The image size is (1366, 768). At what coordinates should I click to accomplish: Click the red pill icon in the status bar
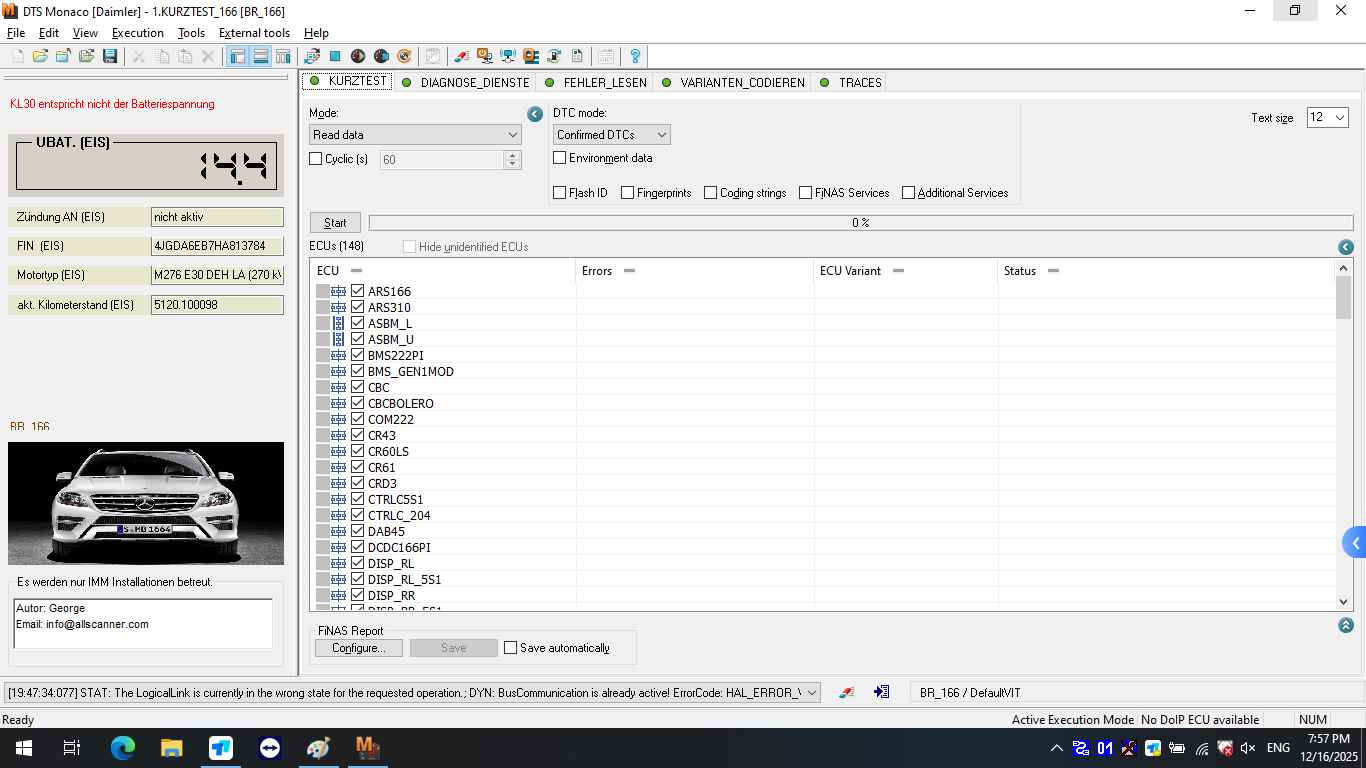[847, 692]
